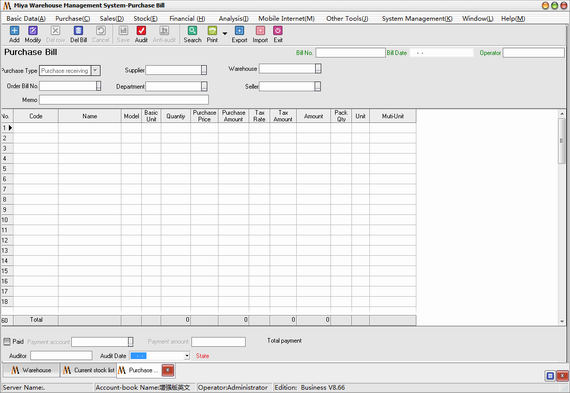
Task: Open the Financial menu
Action: (187, 19)
